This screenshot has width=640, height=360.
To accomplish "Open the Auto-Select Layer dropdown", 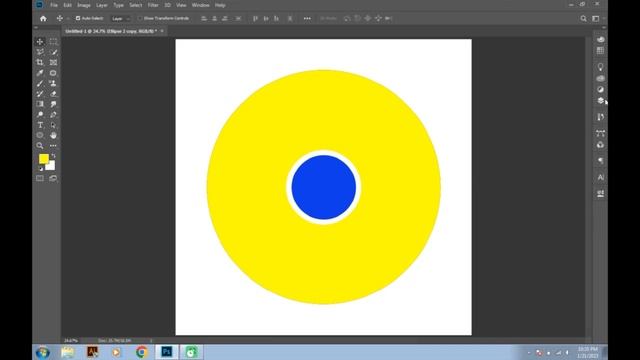I will (121, 19).
